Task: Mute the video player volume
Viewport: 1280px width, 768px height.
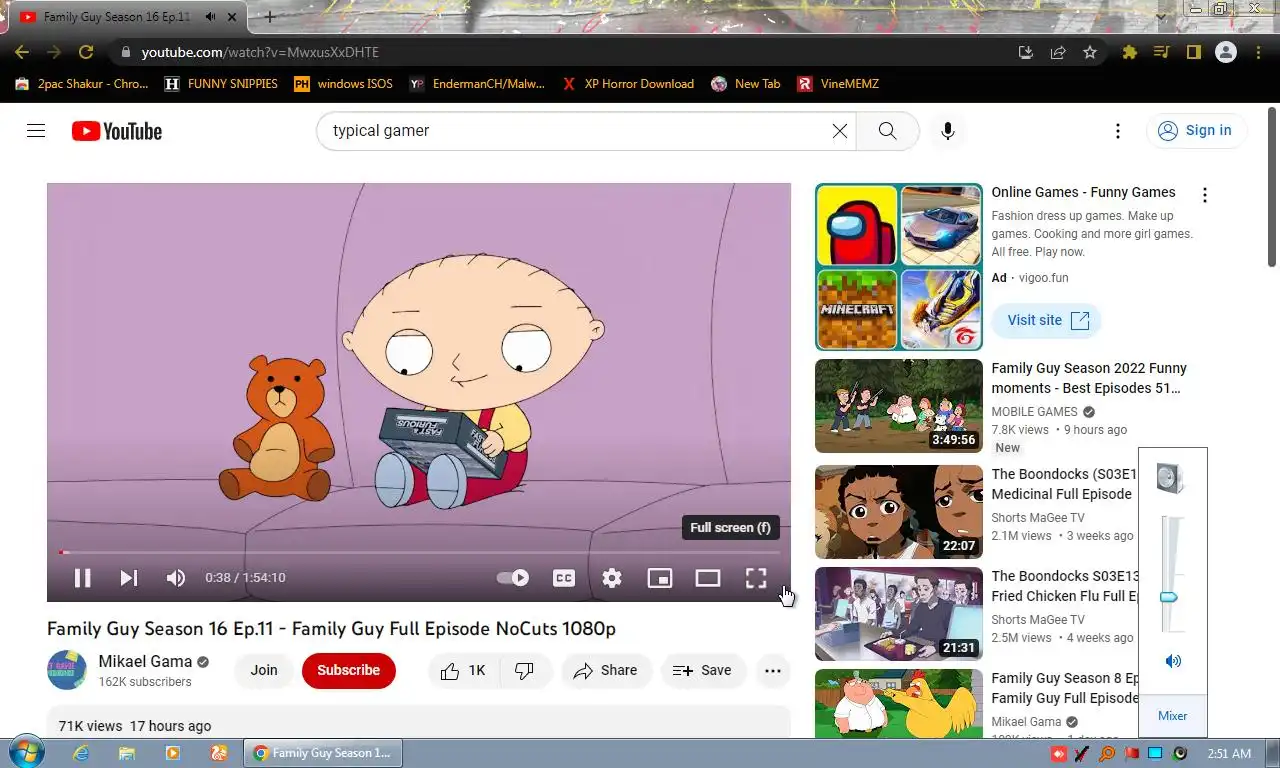Action: coord(176,578)
